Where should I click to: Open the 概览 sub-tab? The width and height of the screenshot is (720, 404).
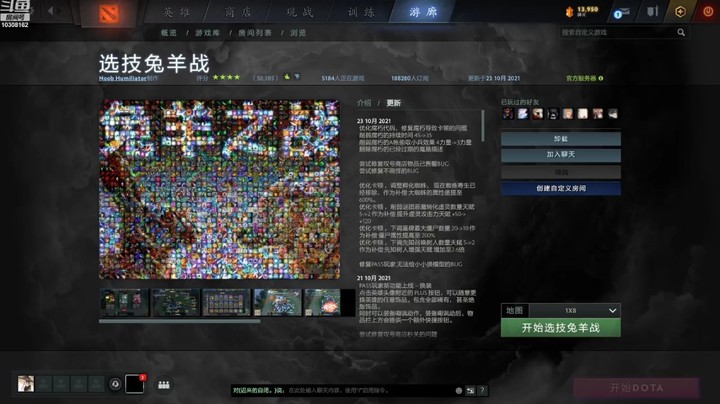point(169,33)
